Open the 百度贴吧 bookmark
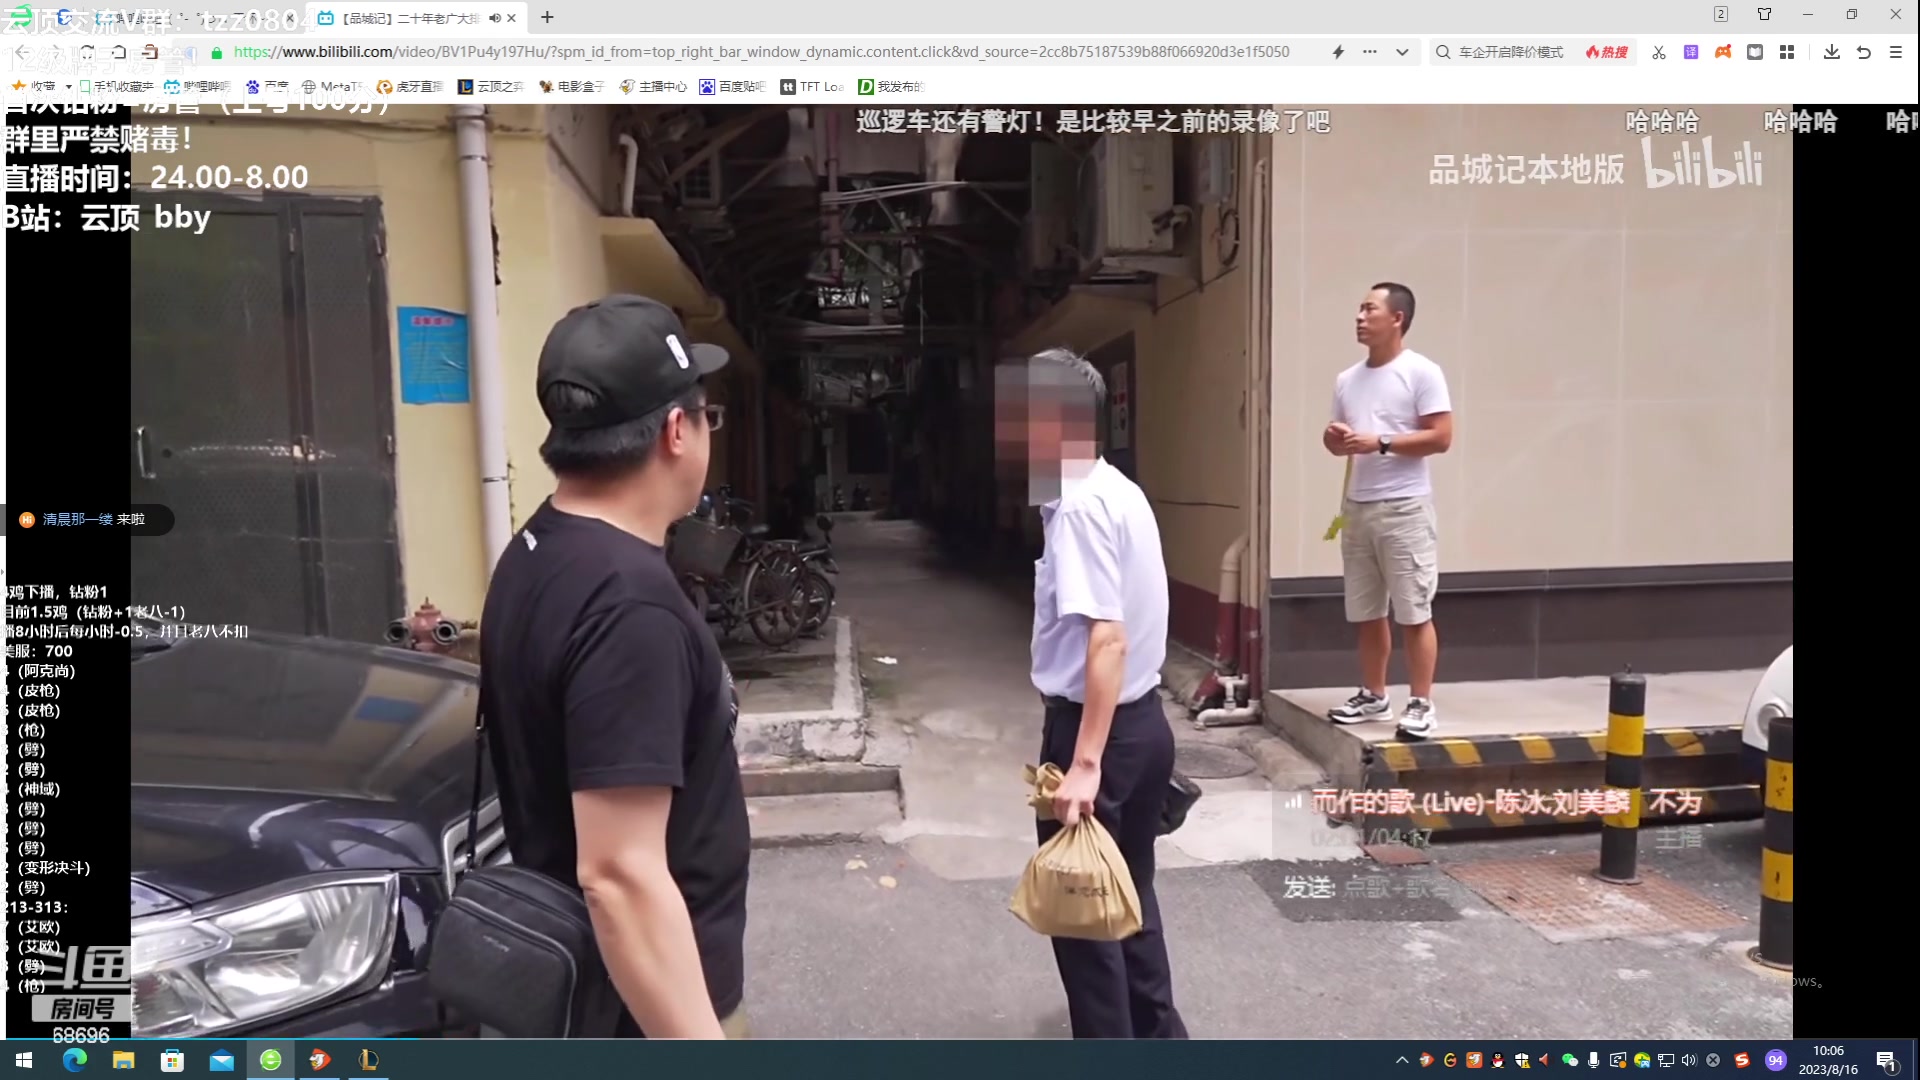 [733, 87]
